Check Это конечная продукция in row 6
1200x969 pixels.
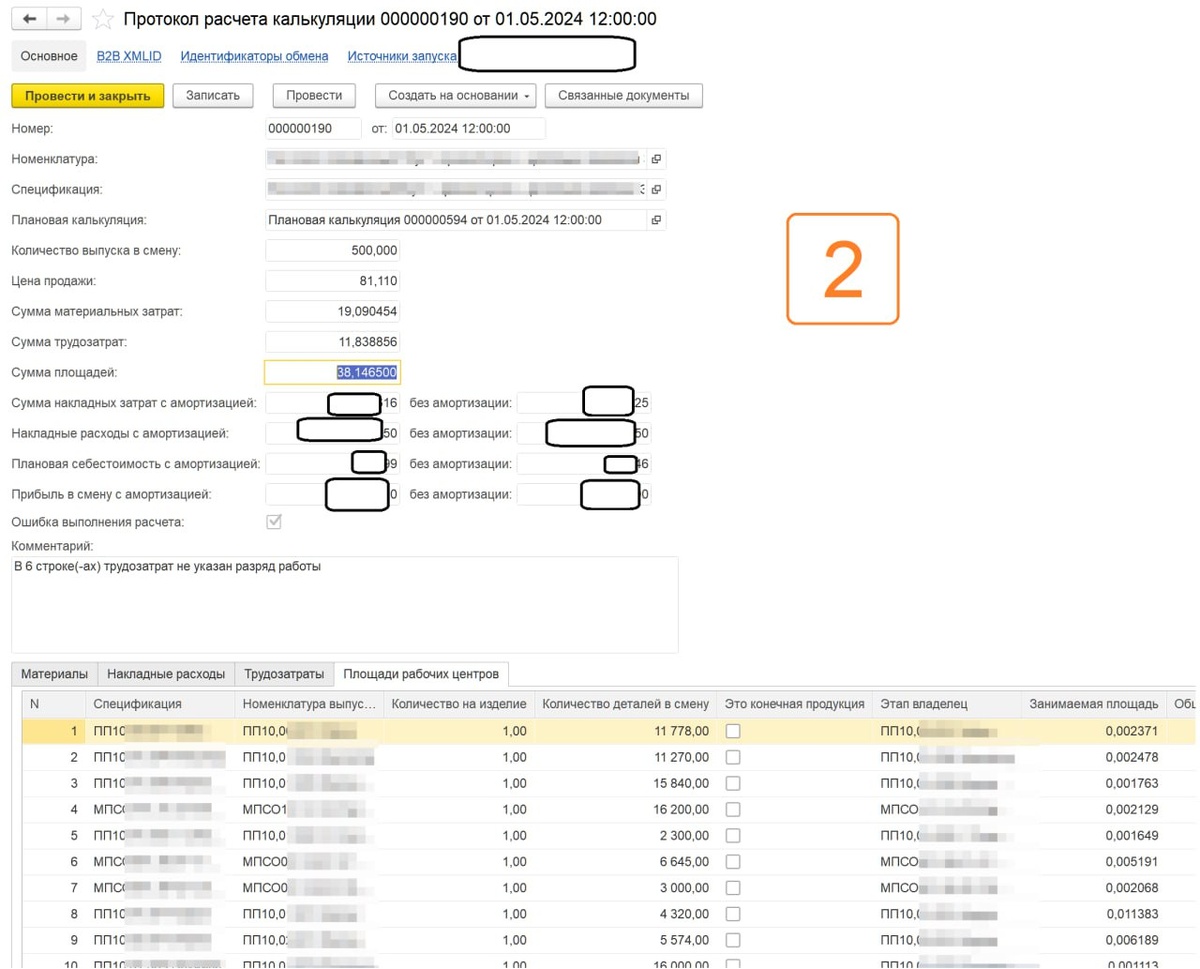(733, 862)
